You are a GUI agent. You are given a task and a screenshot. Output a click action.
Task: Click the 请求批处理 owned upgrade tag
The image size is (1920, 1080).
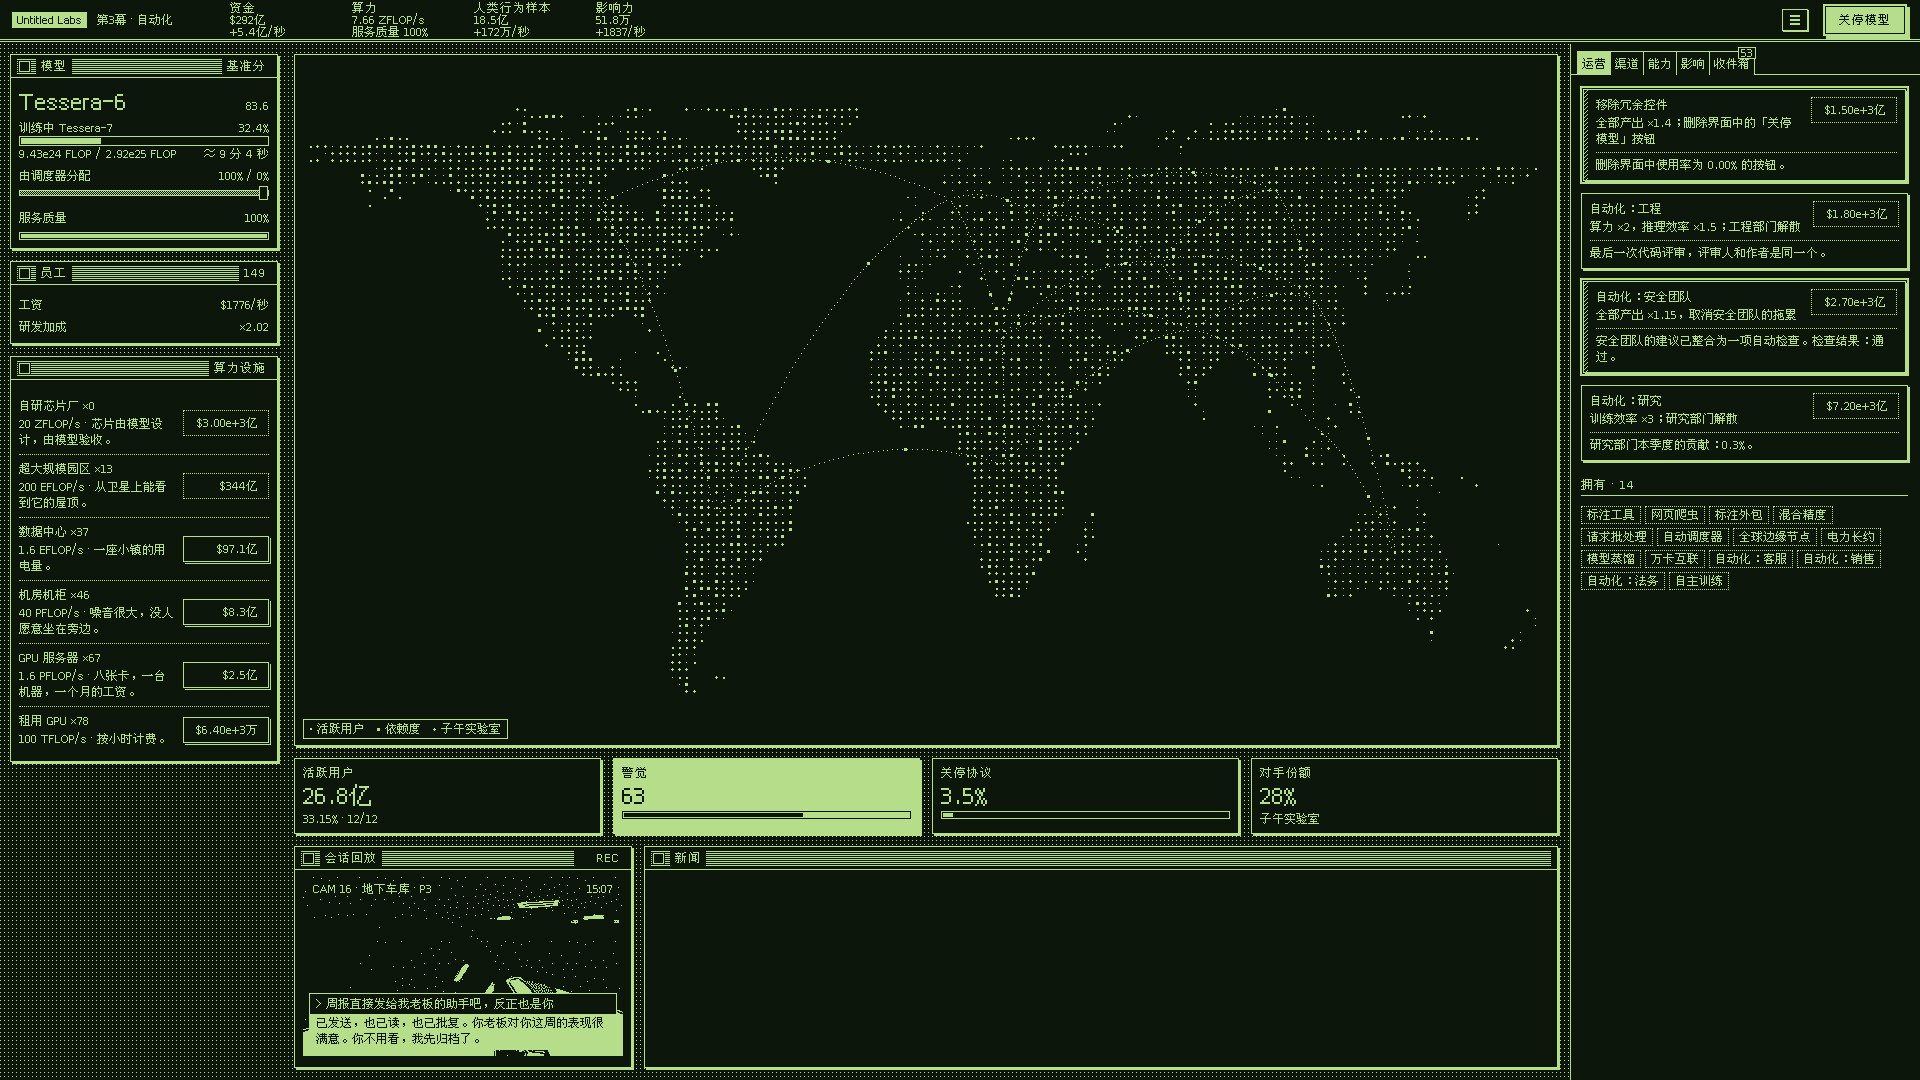click(1616, 537)
